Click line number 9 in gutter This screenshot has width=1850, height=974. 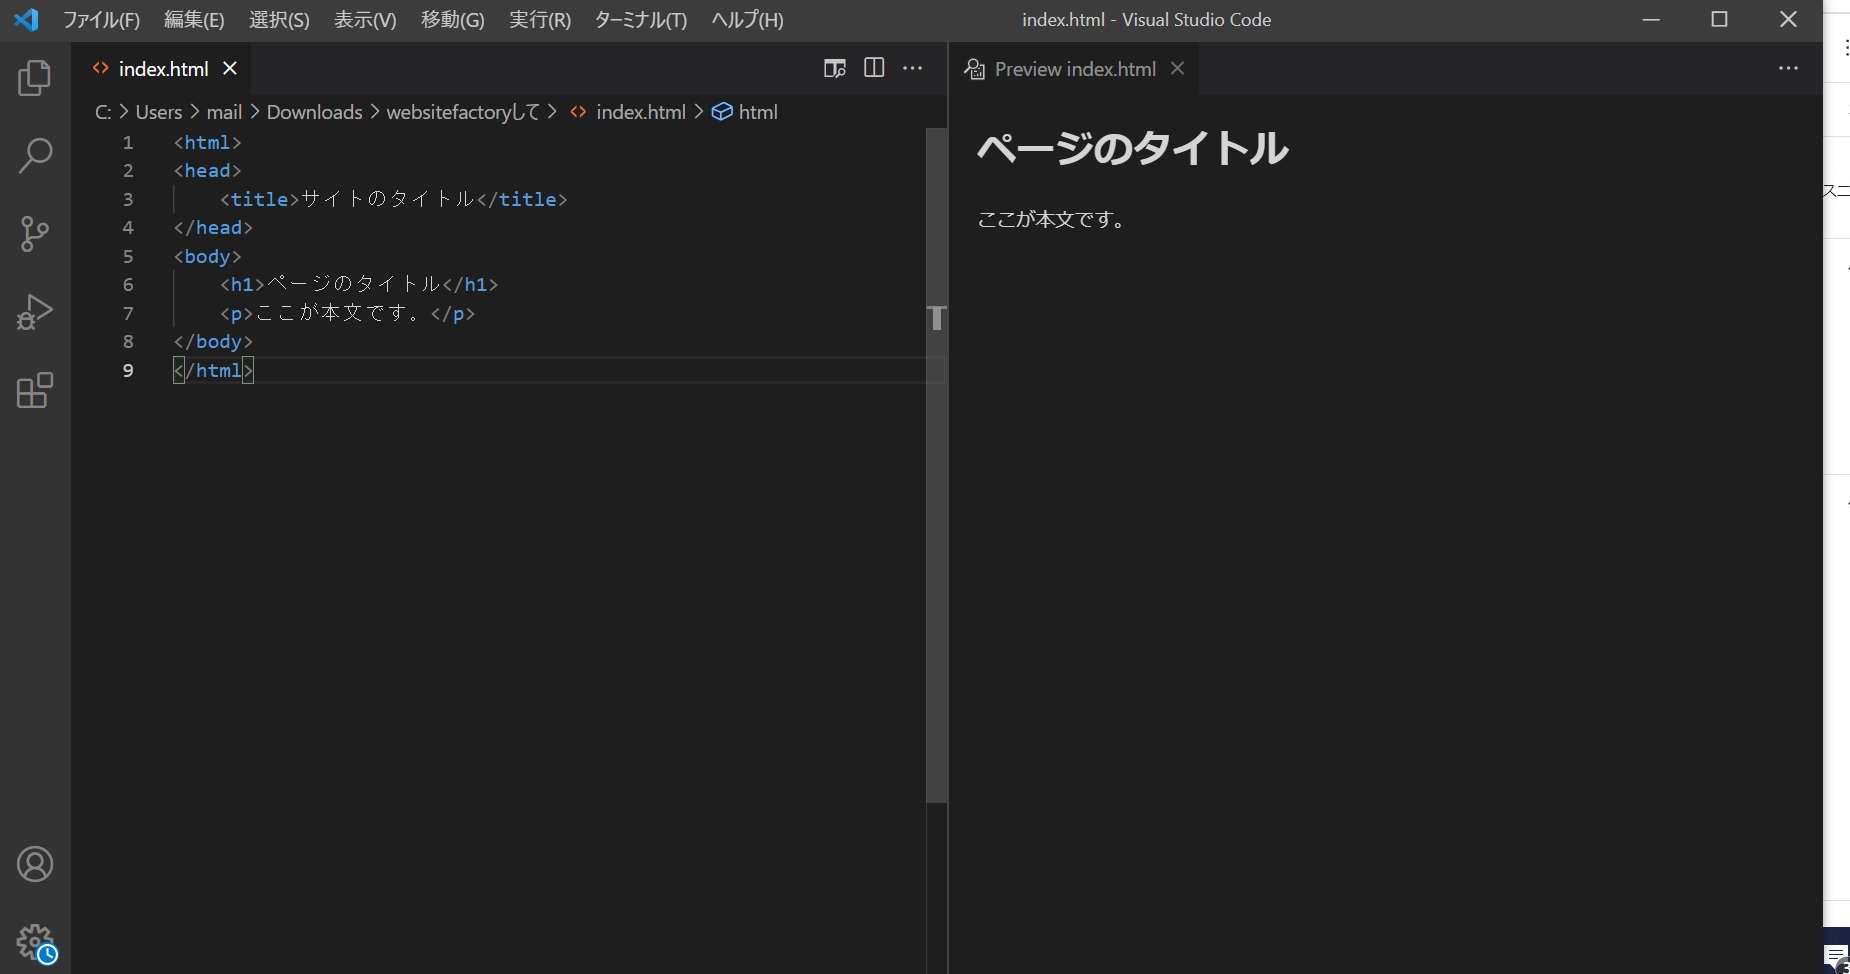[x=128, y=370]
